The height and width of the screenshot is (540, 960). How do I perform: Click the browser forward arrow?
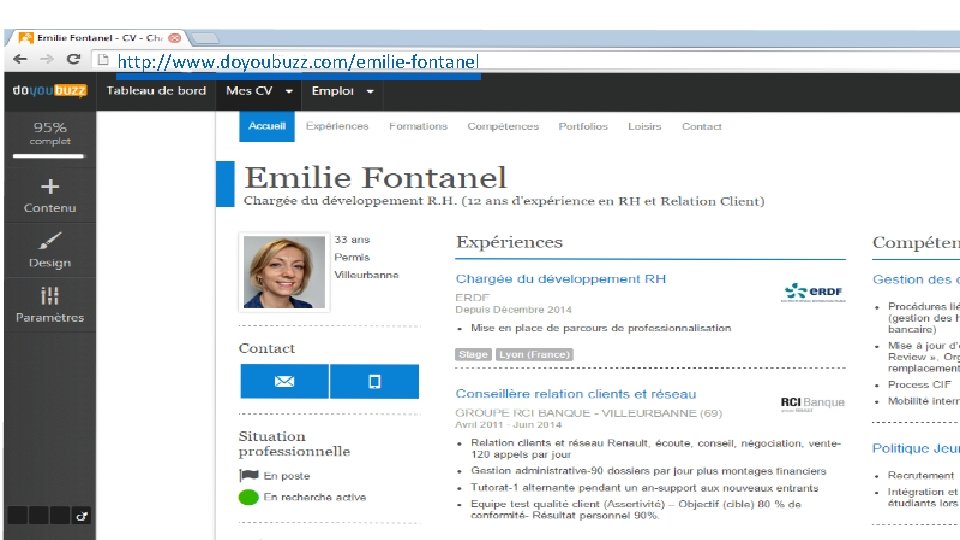pos(47,59)
